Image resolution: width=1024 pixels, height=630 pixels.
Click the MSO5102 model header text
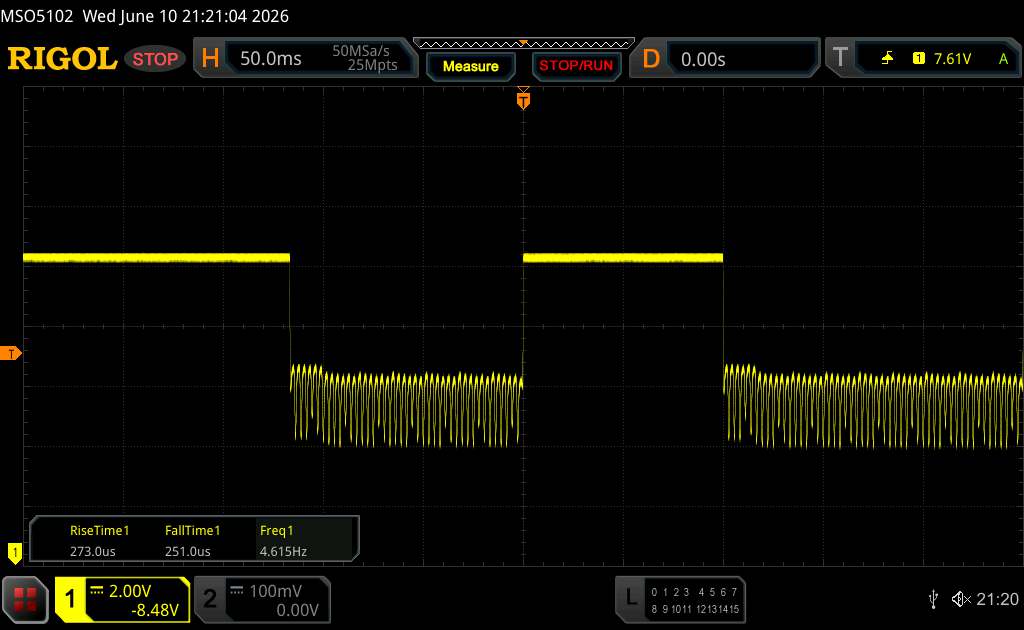tap(37, 16)
